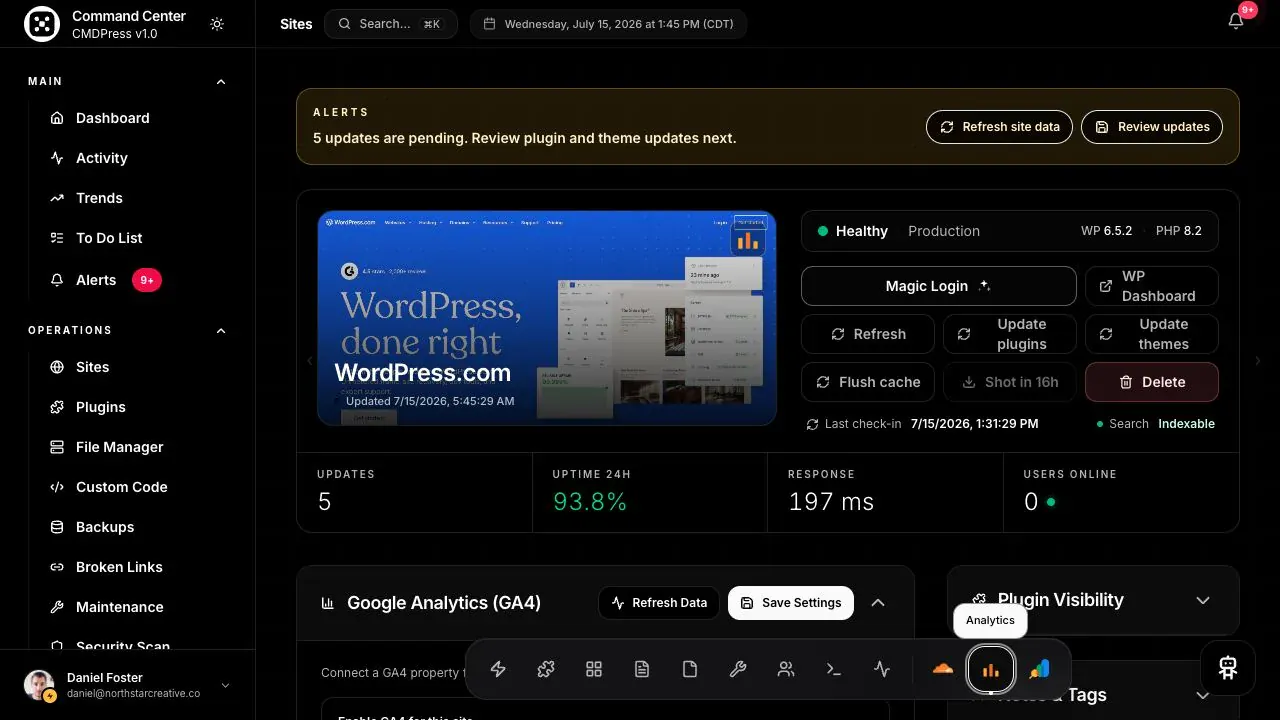The width and height of the screenshot is (1280, 720).
Task: Click the wrench icon in the dock
Action: click(x=738, y=670)
